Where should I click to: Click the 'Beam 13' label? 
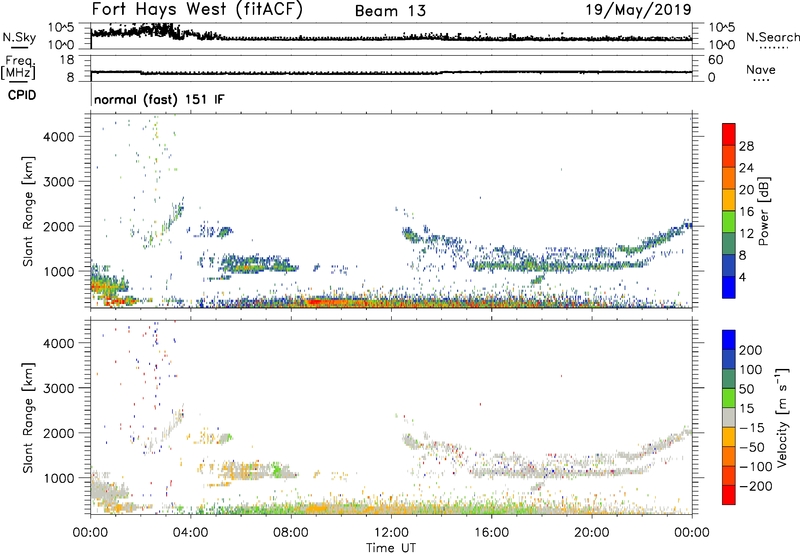coord(390,11)
